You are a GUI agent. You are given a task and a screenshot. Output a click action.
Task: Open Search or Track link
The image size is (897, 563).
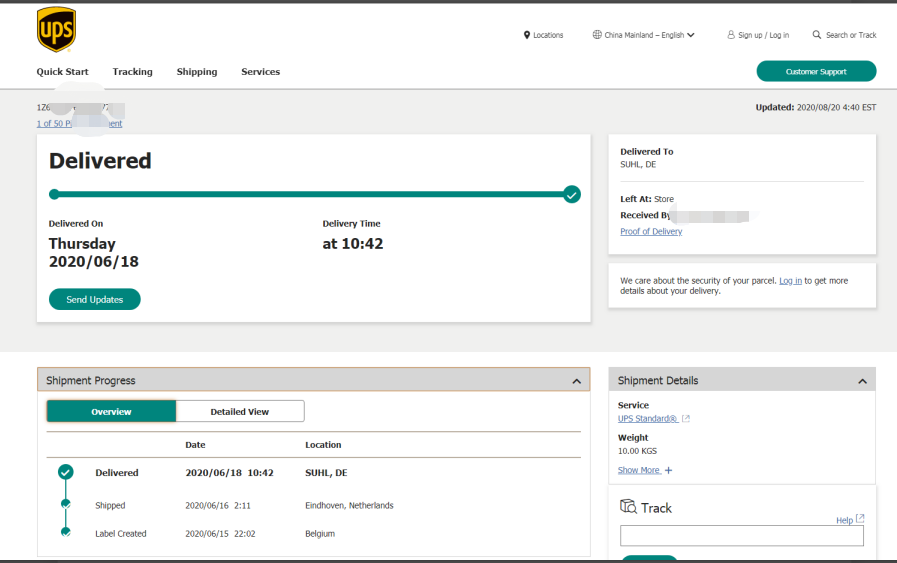click(x=851, y=35)
